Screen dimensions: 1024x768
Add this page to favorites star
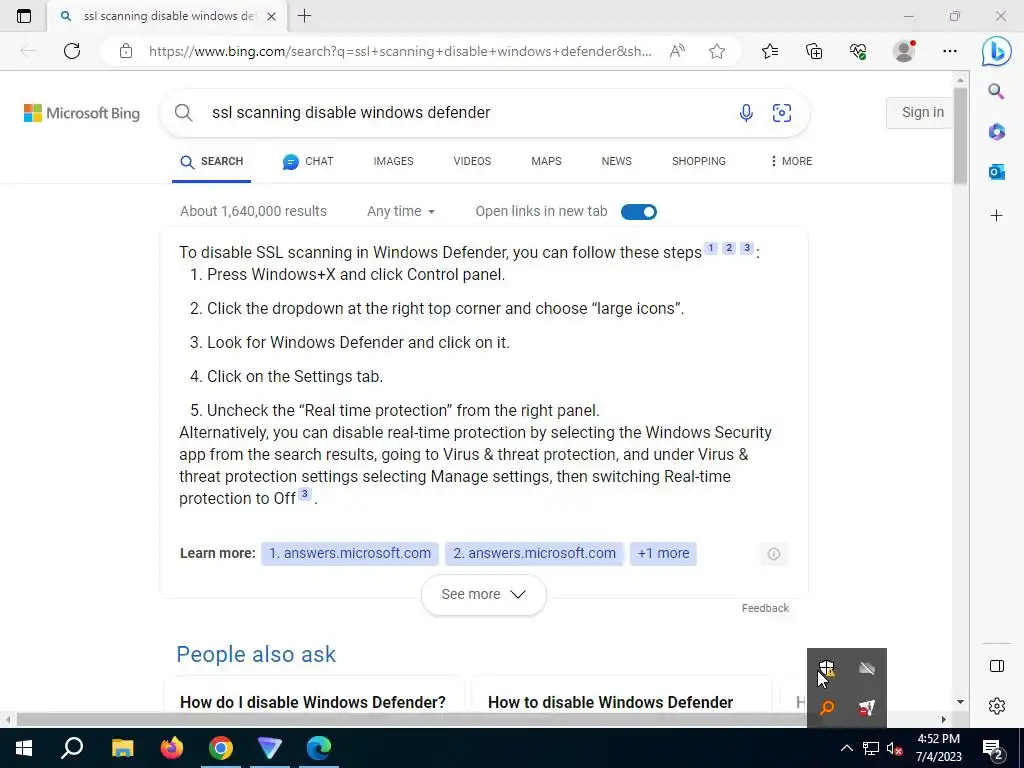point(717,51)
